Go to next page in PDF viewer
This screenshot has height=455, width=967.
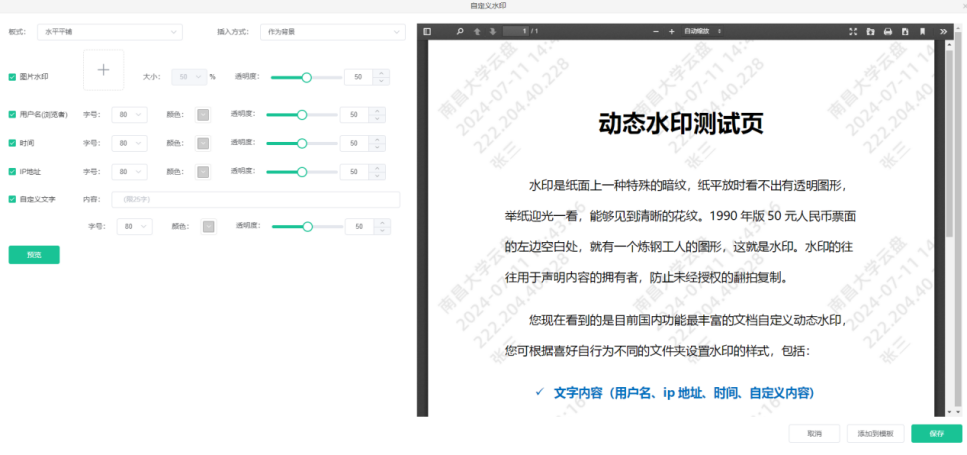point(493,31)
